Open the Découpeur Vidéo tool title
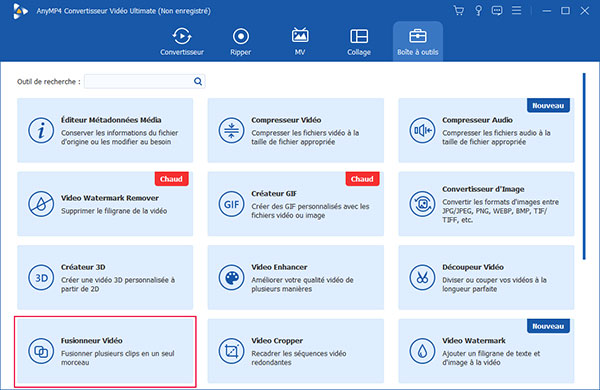This screenshot has height=390, width=600. [x=473, y=267]
